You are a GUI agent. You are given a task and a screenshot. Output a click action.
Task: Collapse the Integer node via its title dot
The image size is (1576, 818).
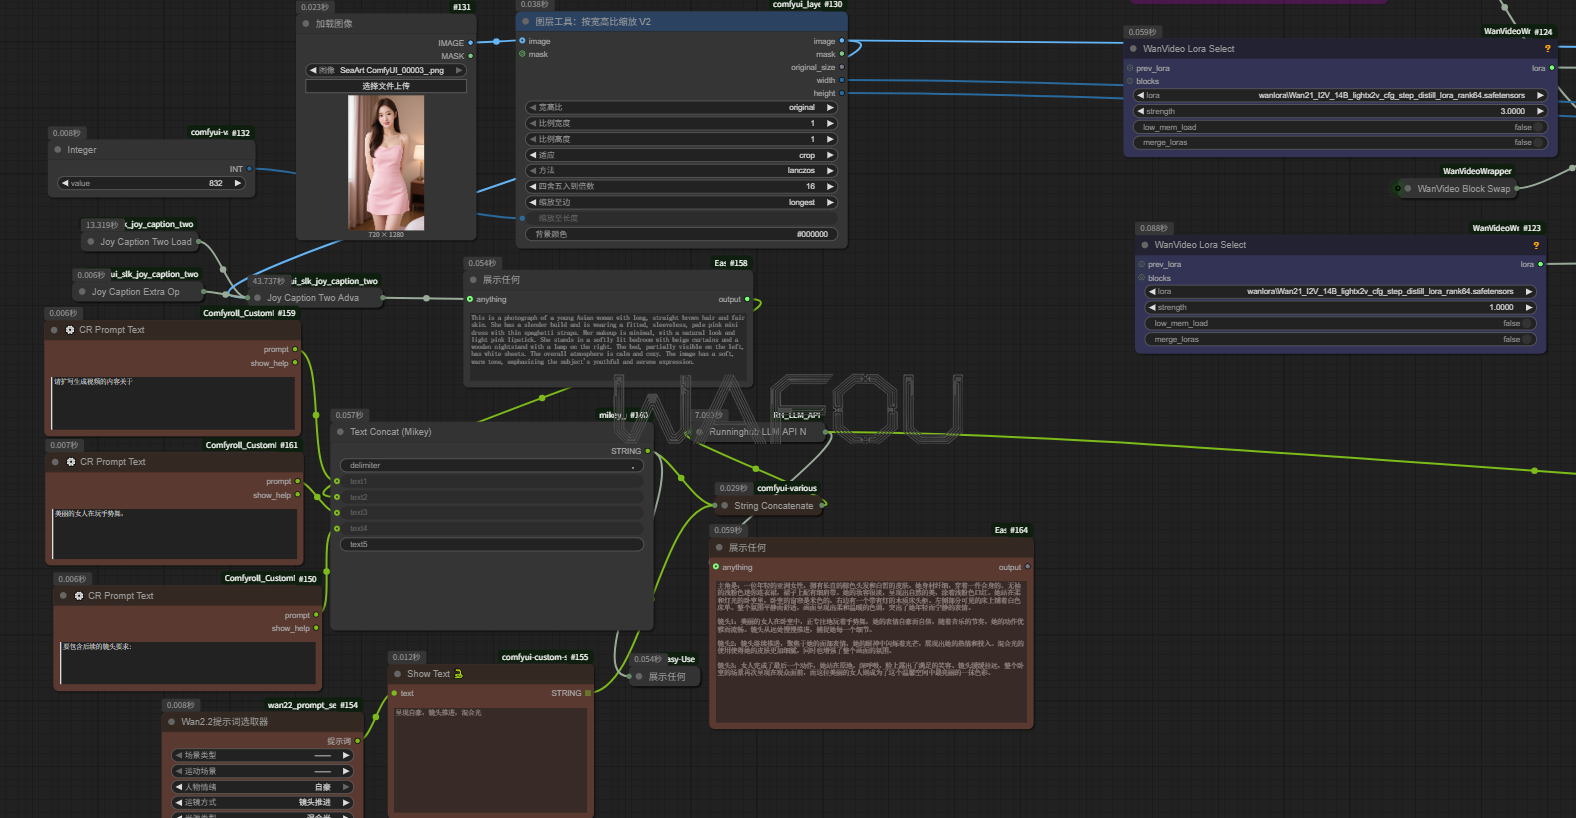coord(58,150)
